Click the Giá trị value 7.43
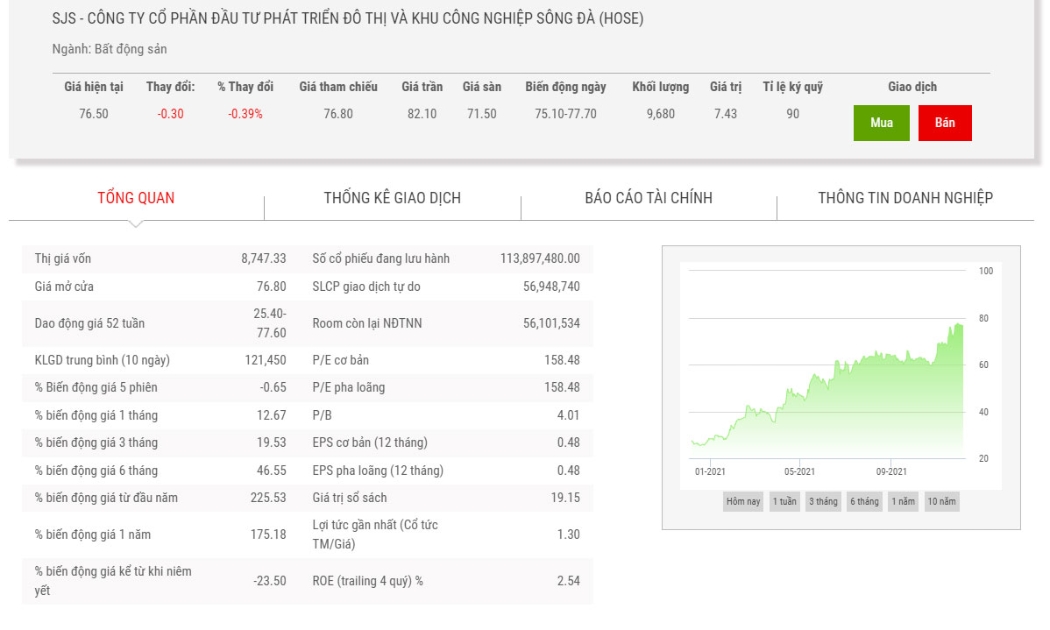Image resolution: width=1050 pixels, height=630 pixels. [x=725, y=114]
